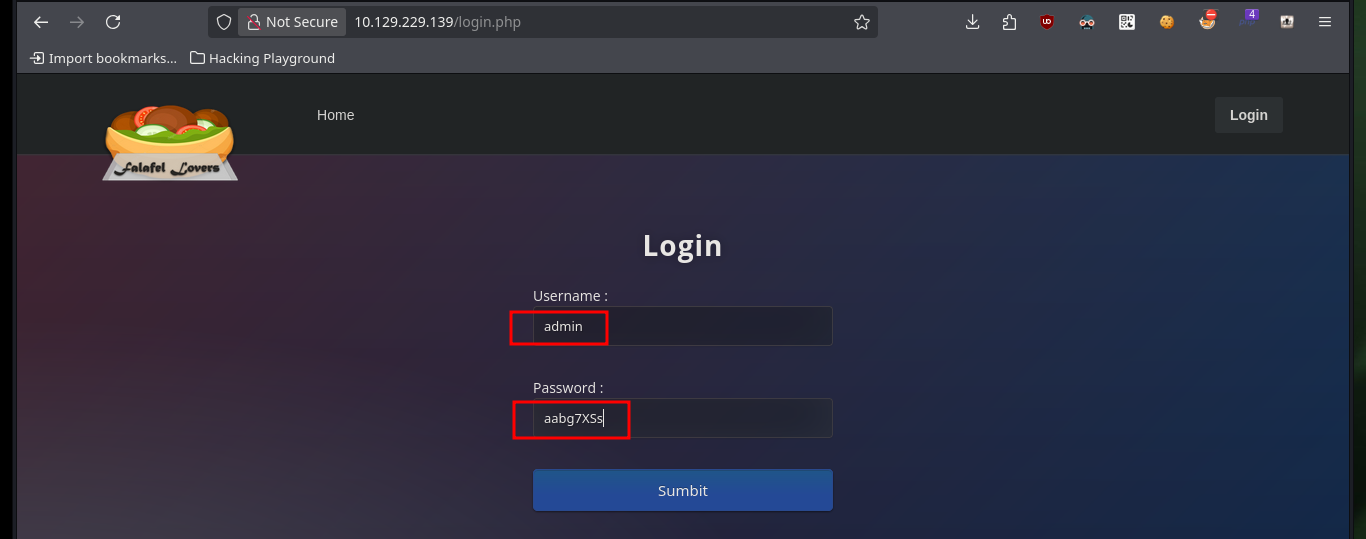Reload the login page
Screen dimensions: 1366x539
coord(113,22)
